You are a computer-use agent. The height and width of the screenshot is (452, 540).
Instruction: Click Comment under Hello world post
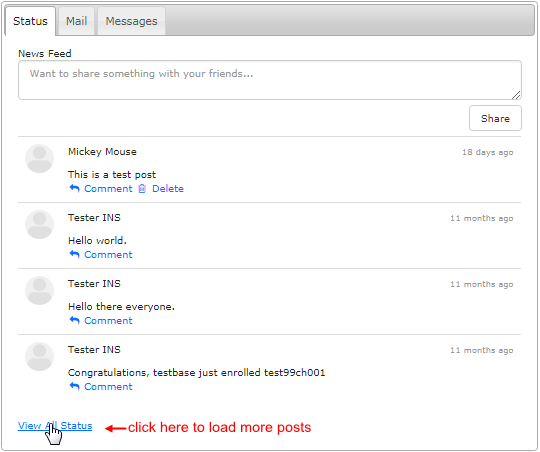click(108, 255)
